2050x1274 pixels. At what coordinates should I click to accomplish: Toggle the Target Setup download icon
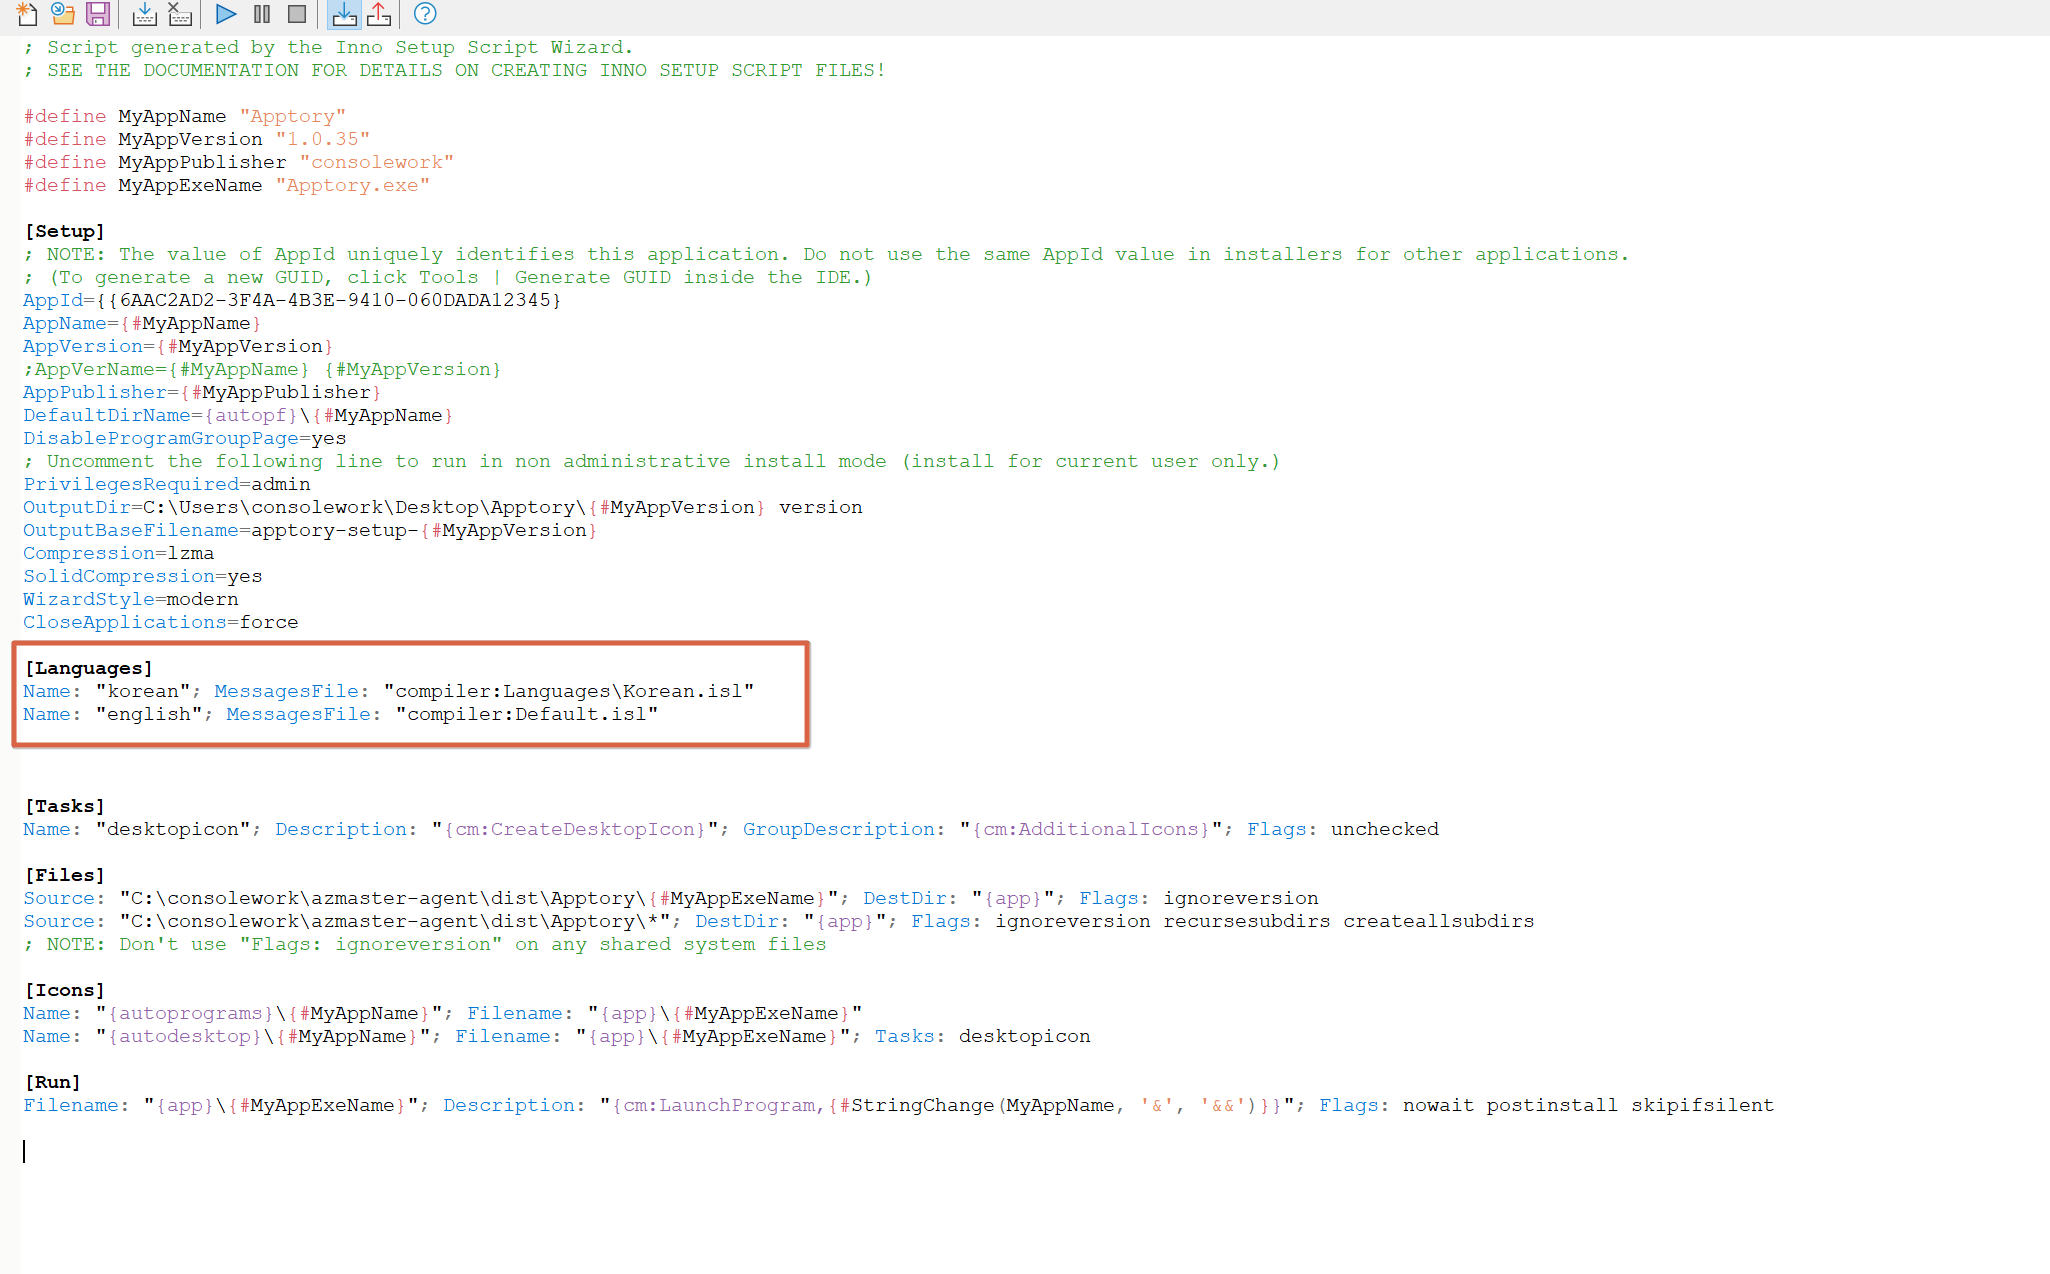click(344, 14)
